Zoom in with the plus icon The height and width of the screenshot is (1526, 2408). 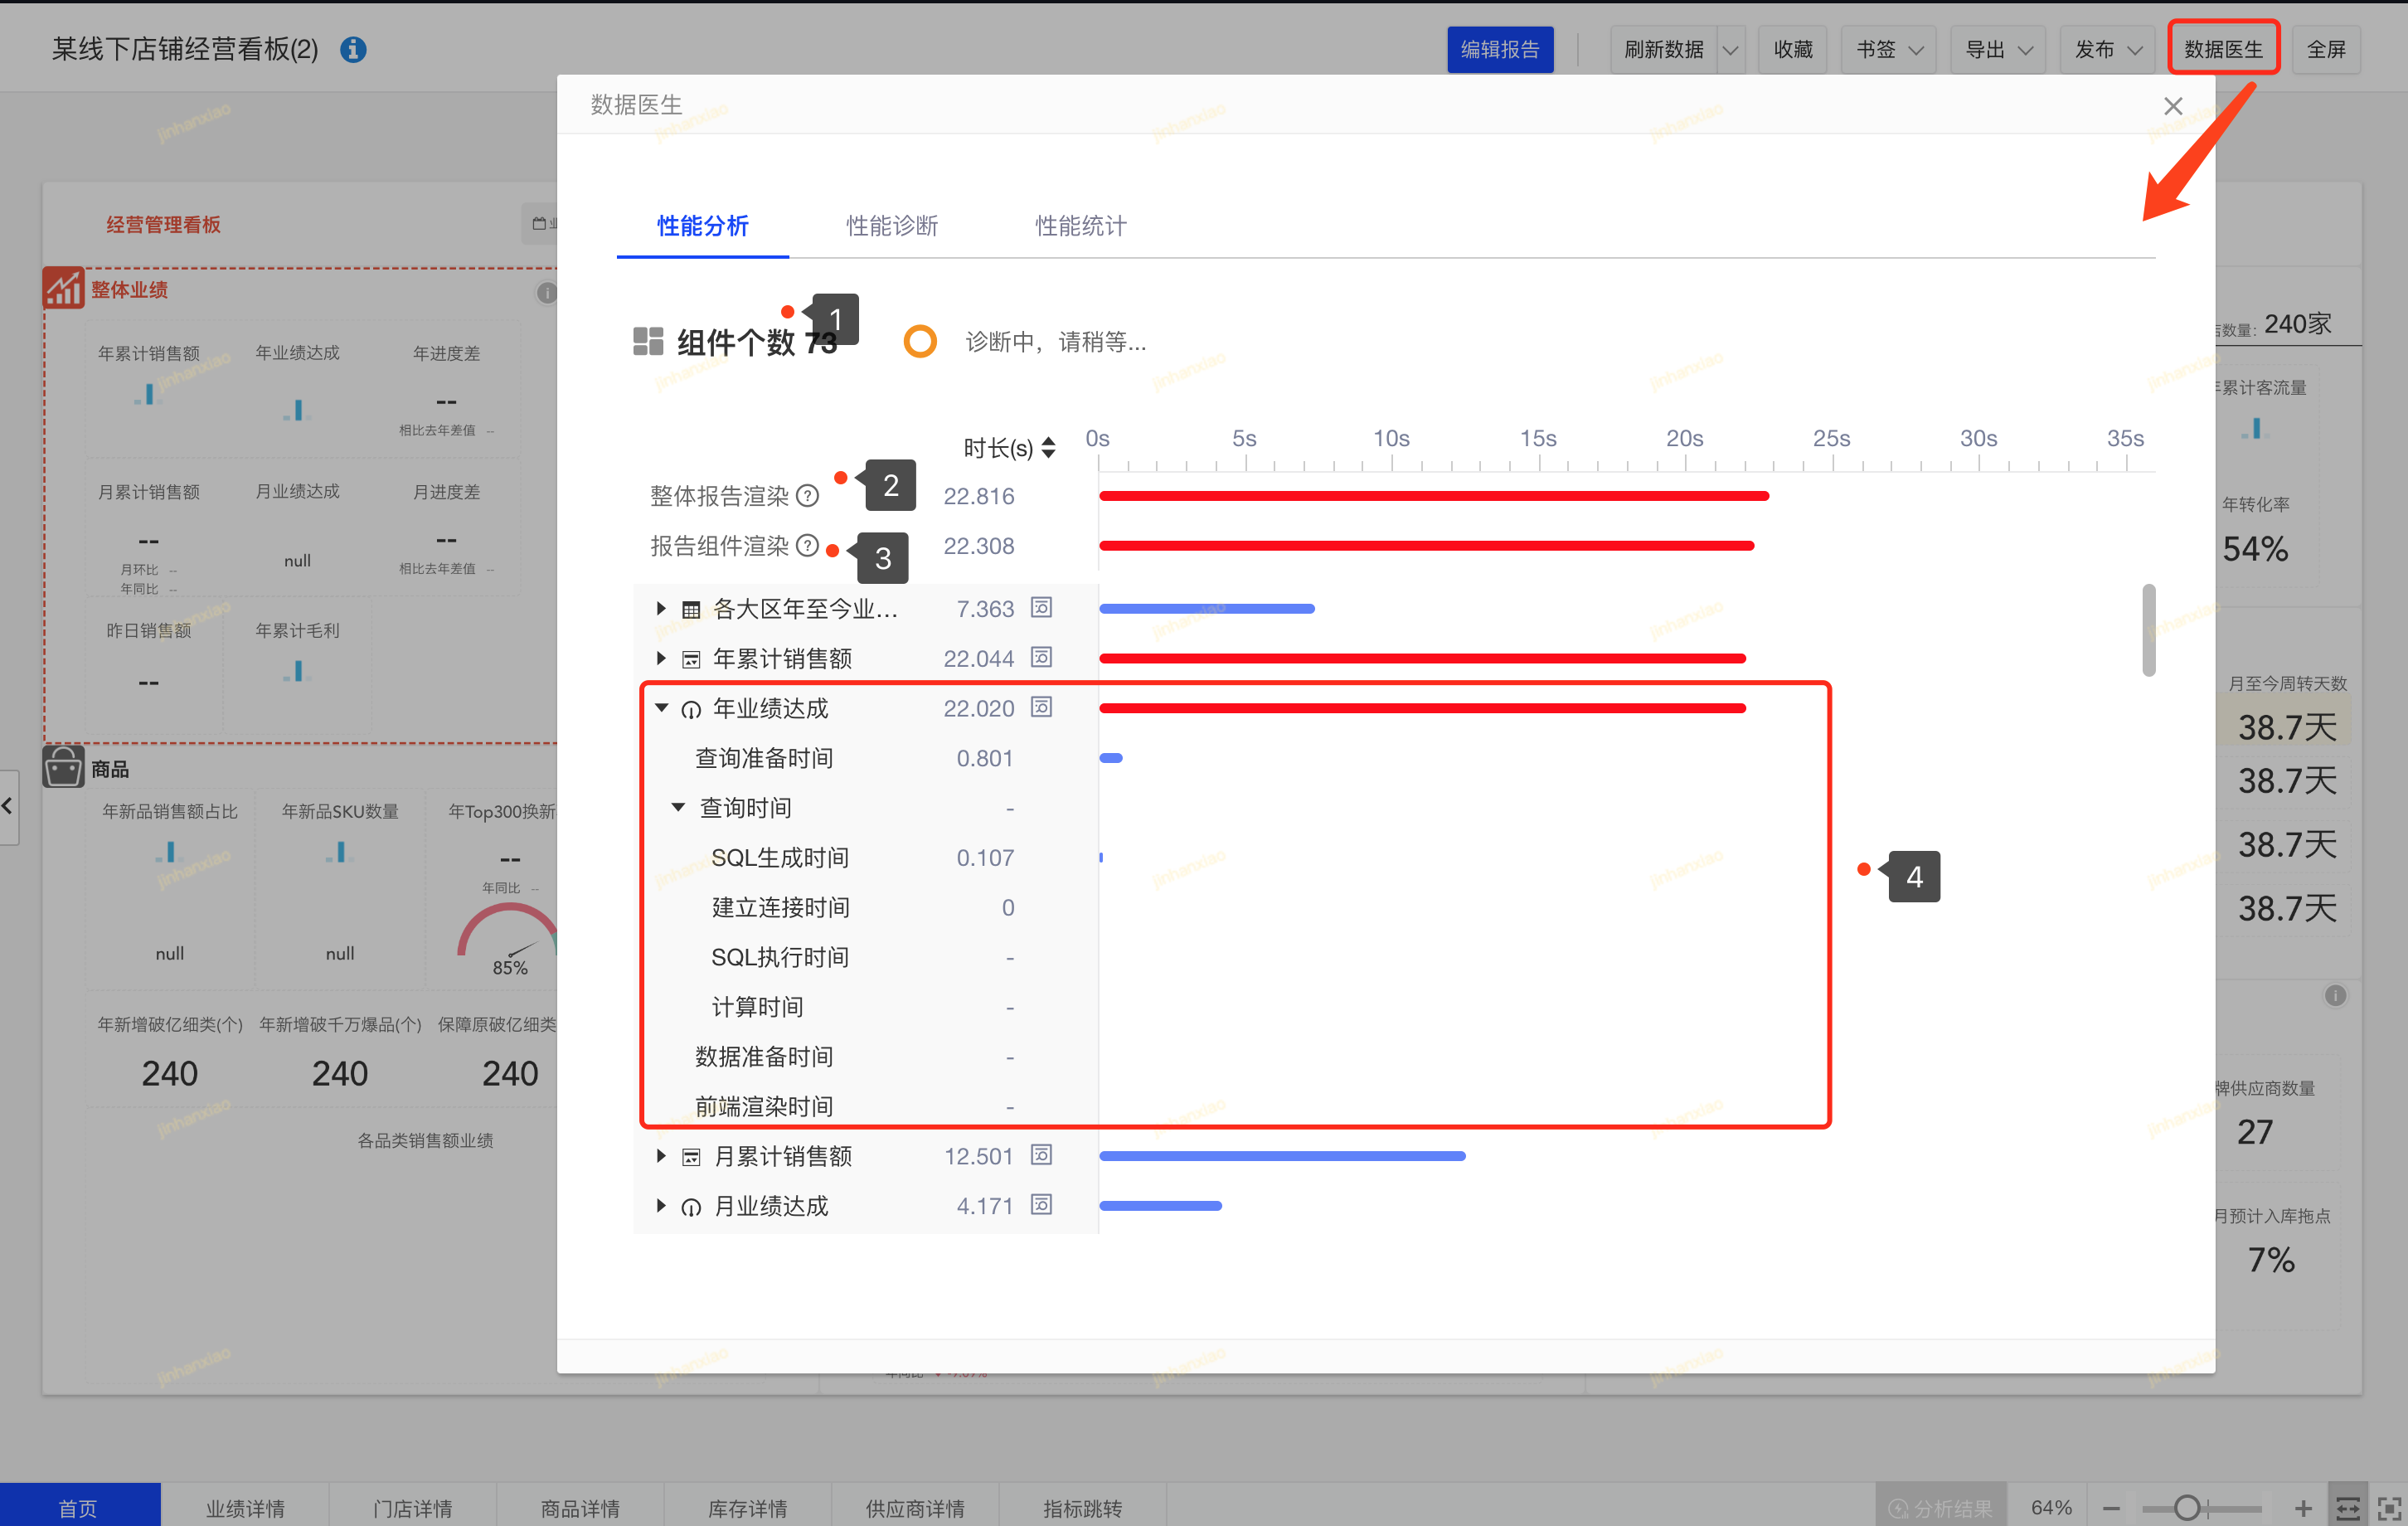pos(2303,1507)
